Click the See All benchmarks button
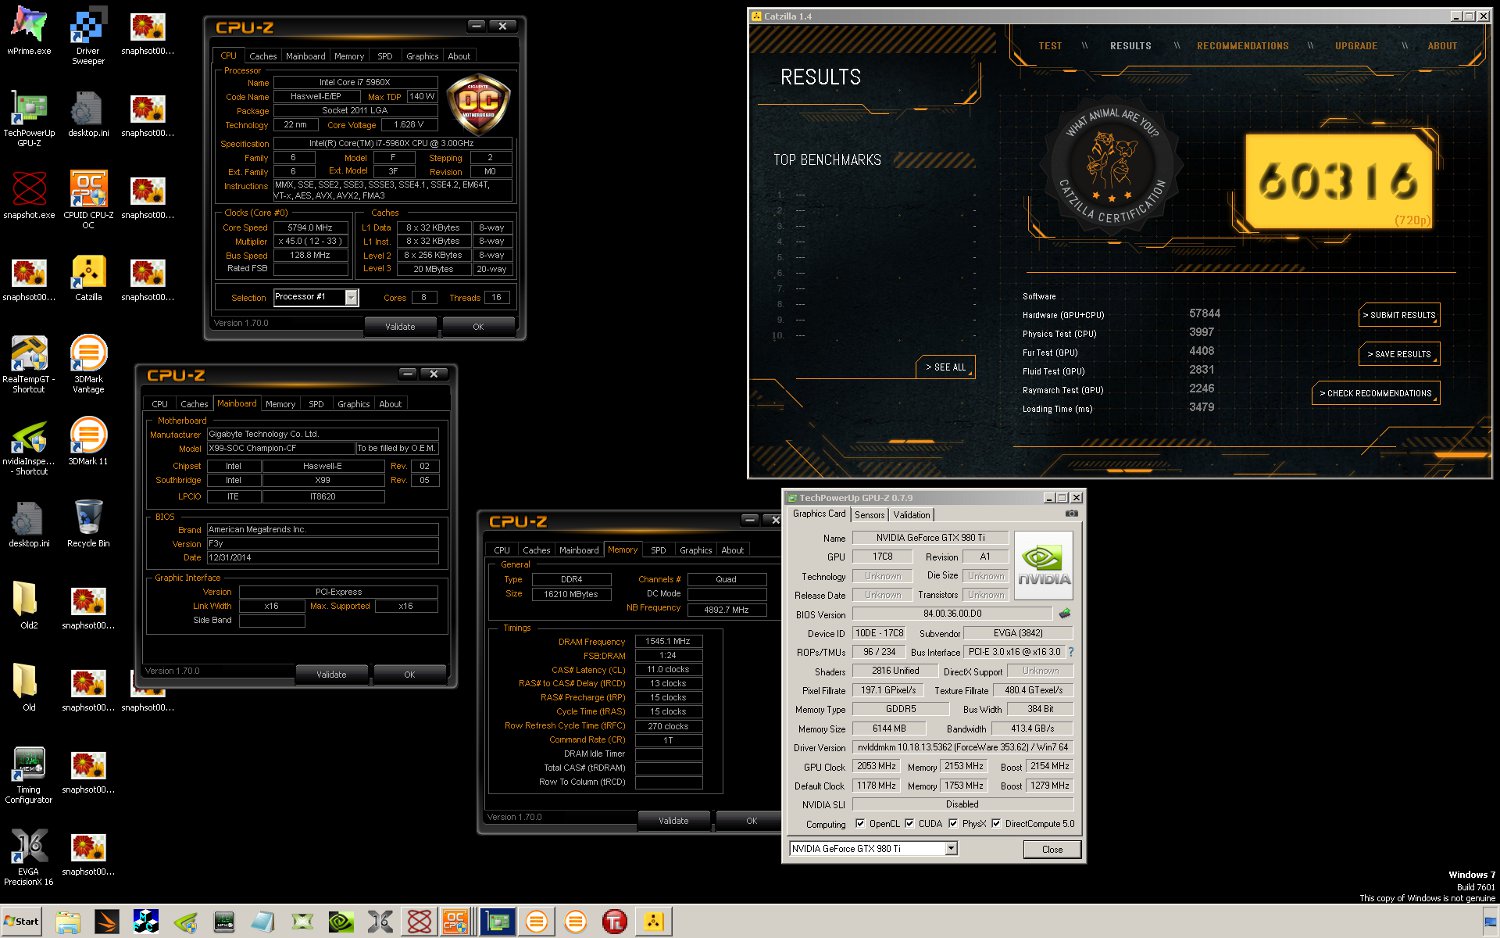 click(x=946, y=367)
